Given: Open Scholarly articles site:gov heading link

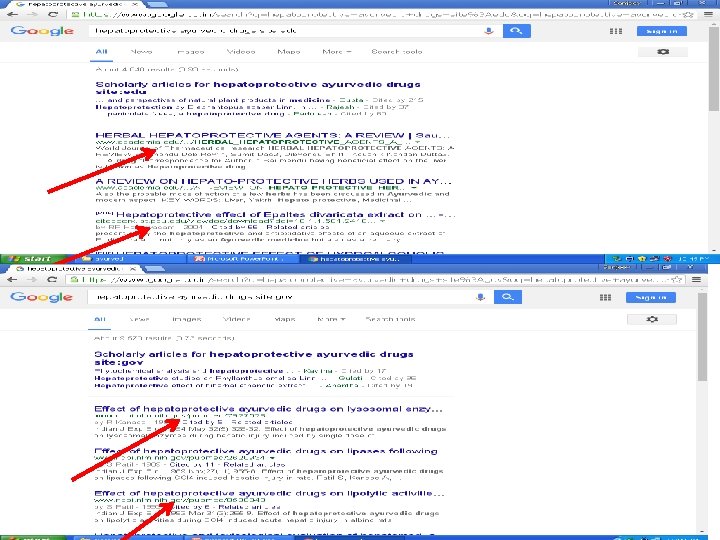Looking at the screenshot, I should tap(254, 358).
